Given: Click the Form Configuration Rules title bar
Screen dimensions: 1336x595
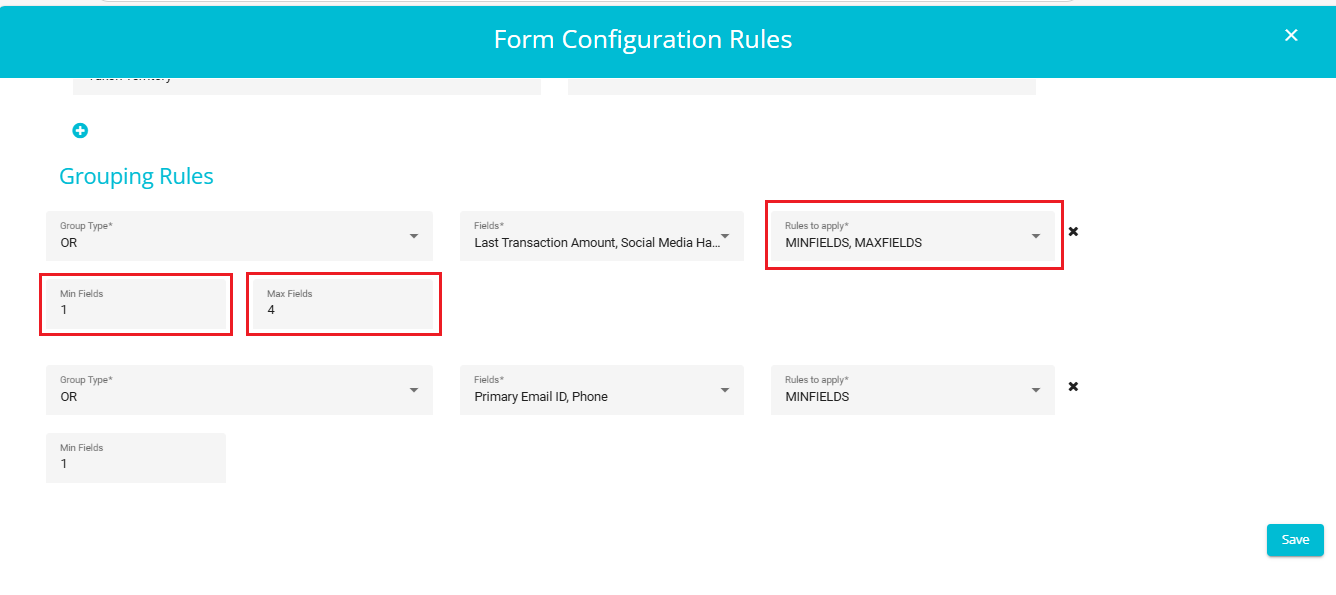Looking at the screenshot, I should pos(643,40).
